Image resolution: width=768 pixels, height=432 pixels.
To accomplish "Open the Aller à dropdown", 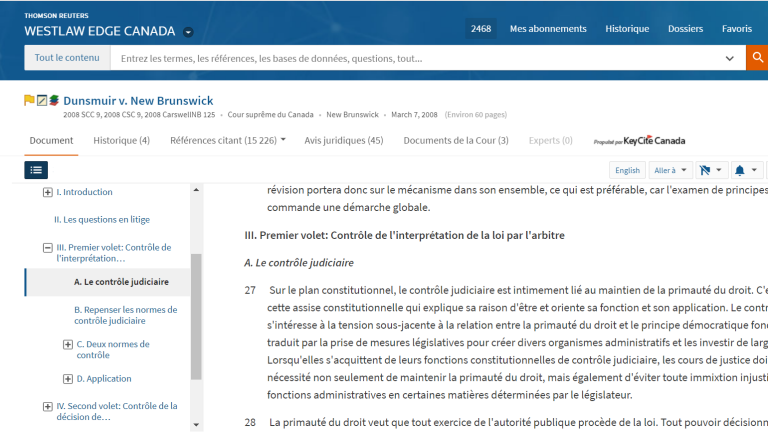I will pyautogui.click(x=670, y=170).
